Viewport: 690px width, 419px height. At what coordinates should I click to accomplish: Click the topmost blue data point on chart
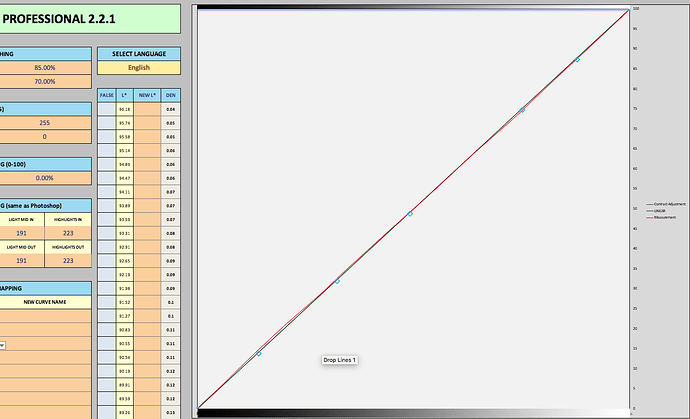(577, 59)
